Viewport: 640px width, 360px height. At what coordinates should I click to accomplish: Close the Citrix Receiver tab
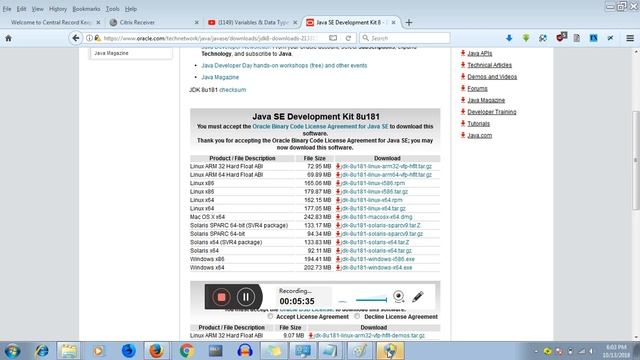196,22
